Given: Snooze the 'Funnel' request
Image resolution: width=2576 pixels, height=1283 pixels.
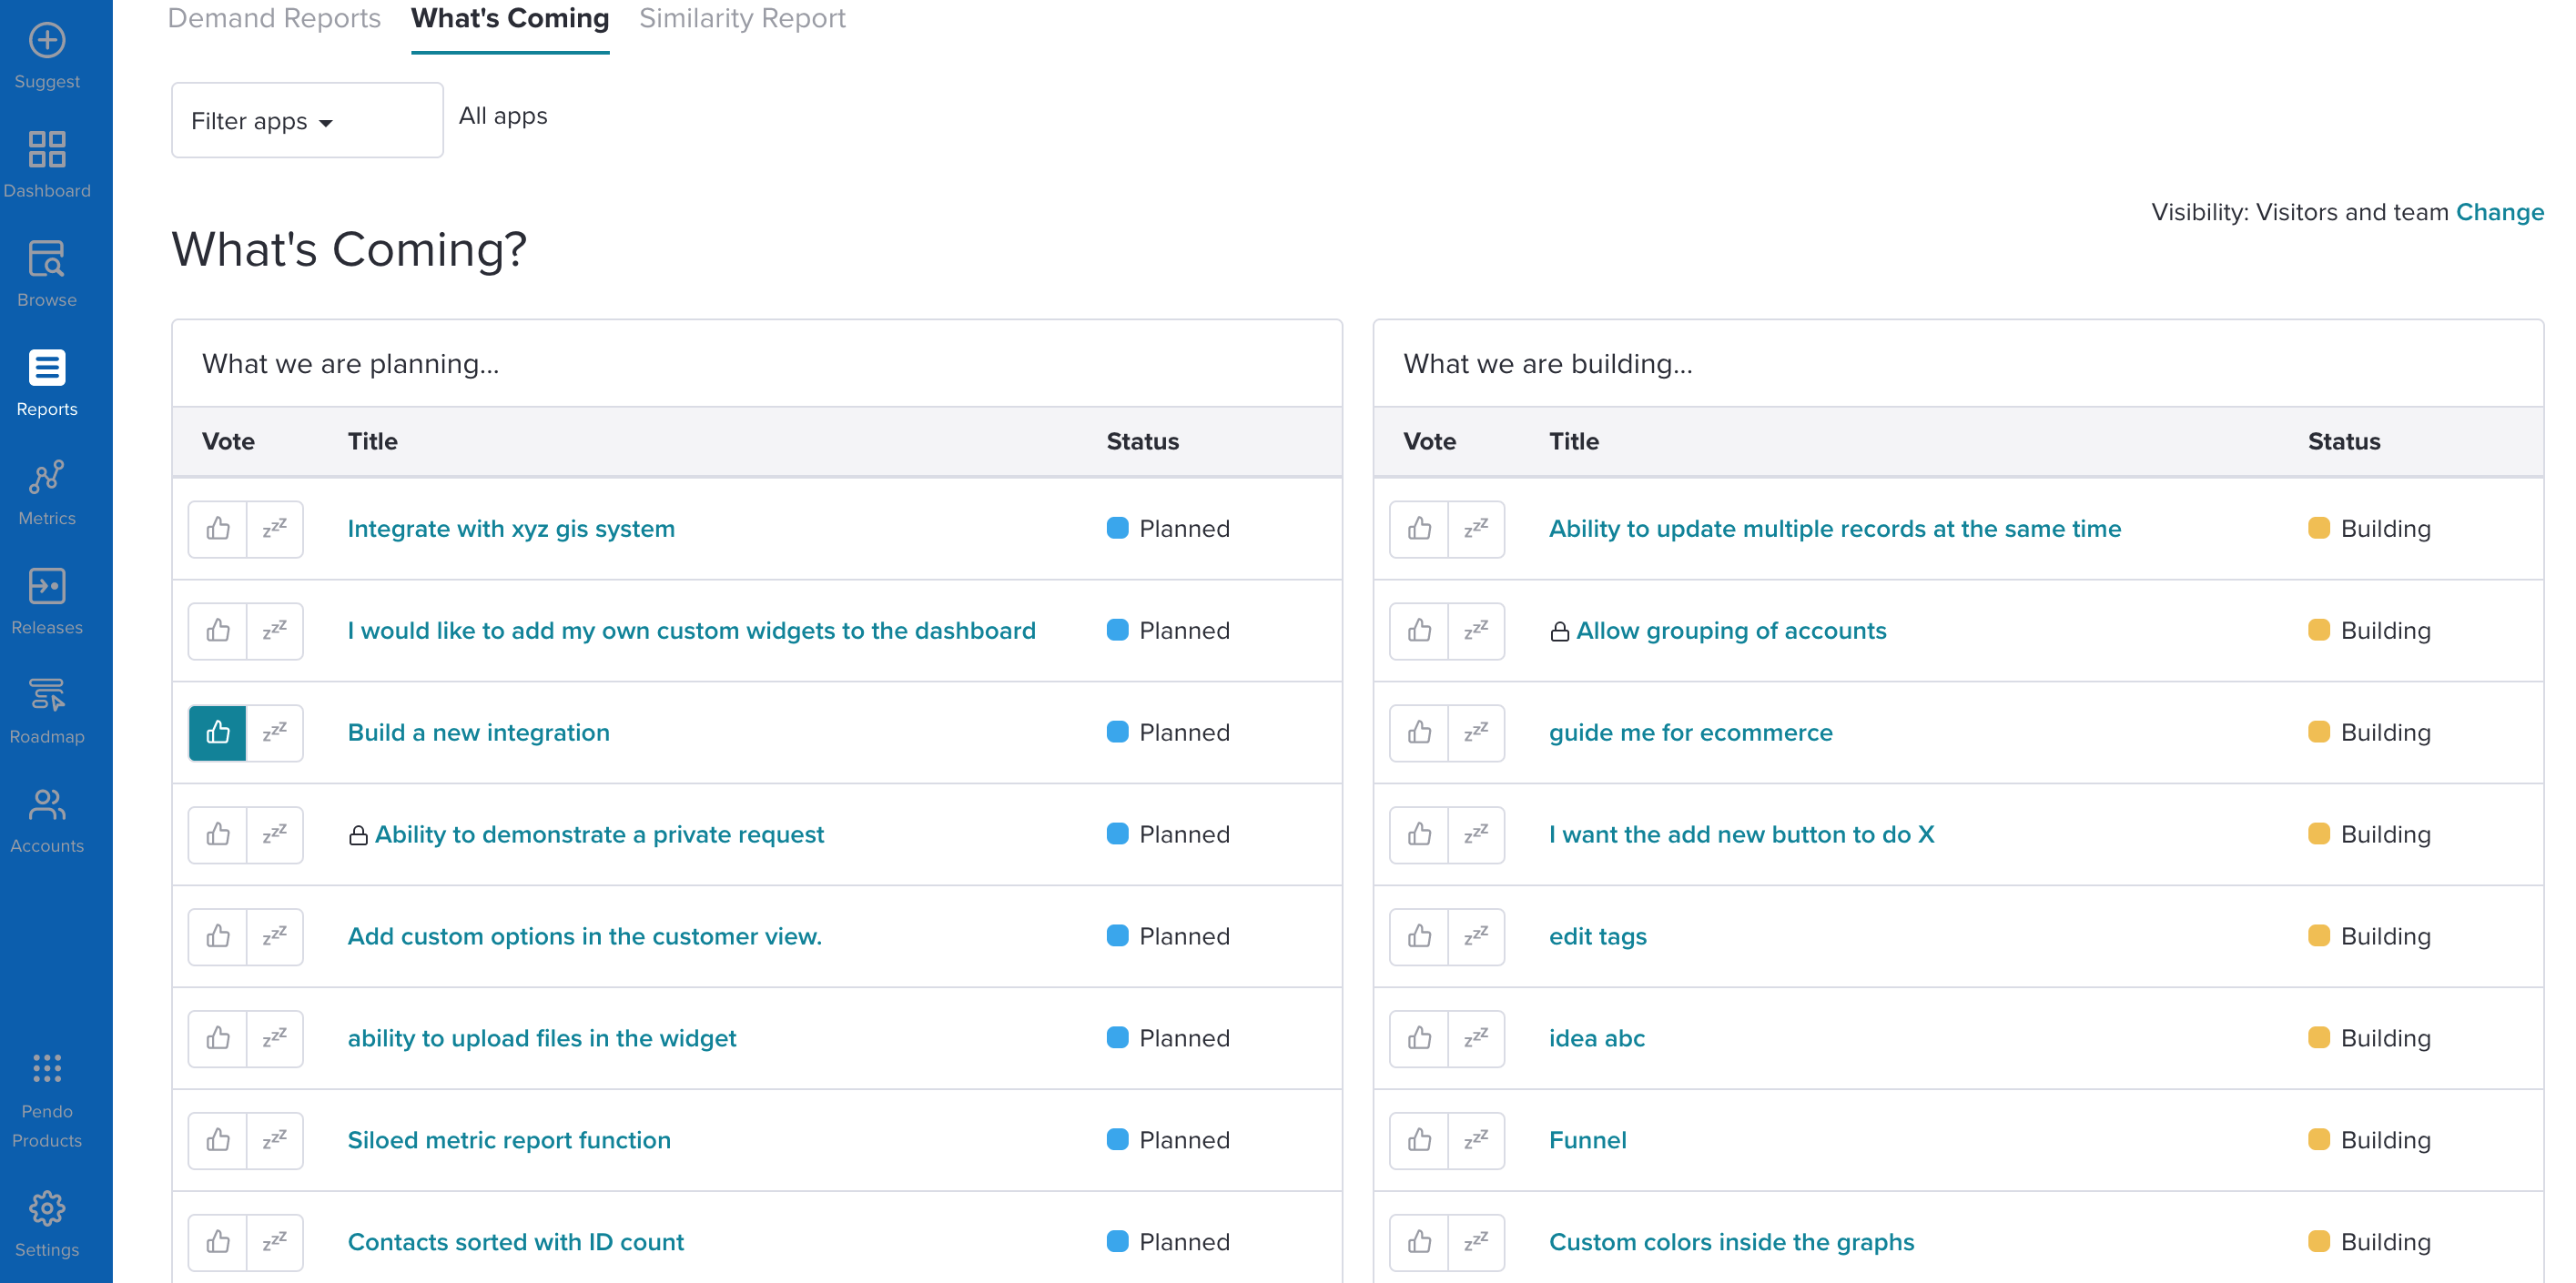Looking at the screenshot, I should coord(1476,1141).
